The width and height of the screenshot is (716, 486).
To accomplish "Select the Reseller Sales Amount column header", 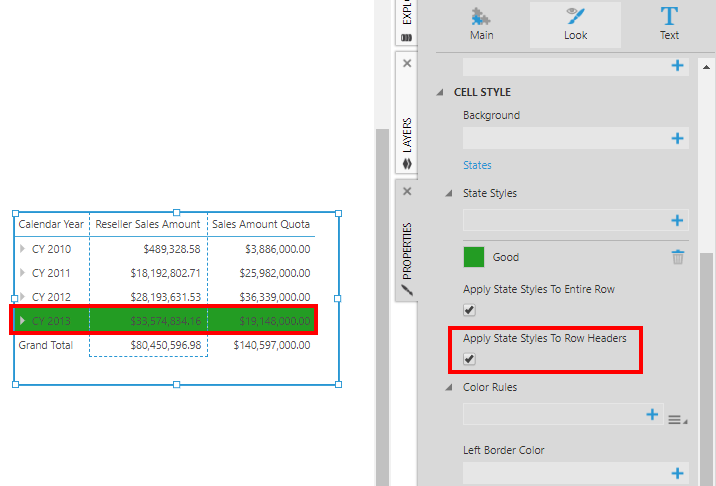I will pyautogui.click(x=148, y=224).
